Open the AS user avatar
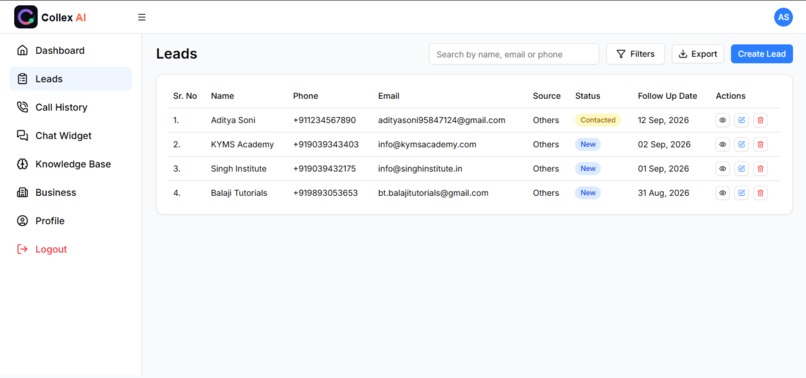The height and width of the screenshot is (378, 806). coord(783,17)
